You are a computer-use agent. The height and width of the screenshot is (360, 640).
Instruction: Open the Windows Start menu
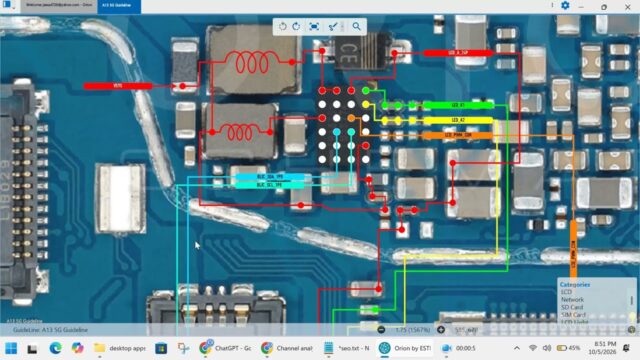pyautogui.click(x=11, y=348)
